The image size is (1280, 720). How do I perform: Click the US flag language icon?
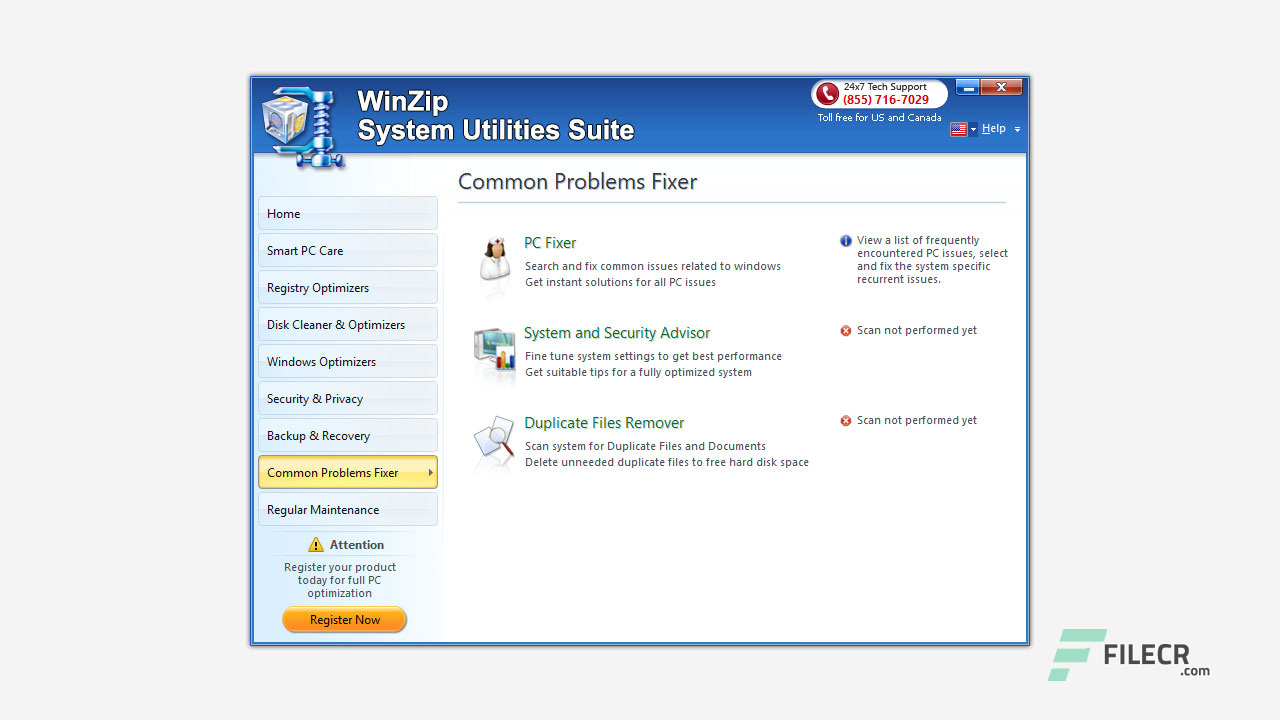click(x=959, y=129)
